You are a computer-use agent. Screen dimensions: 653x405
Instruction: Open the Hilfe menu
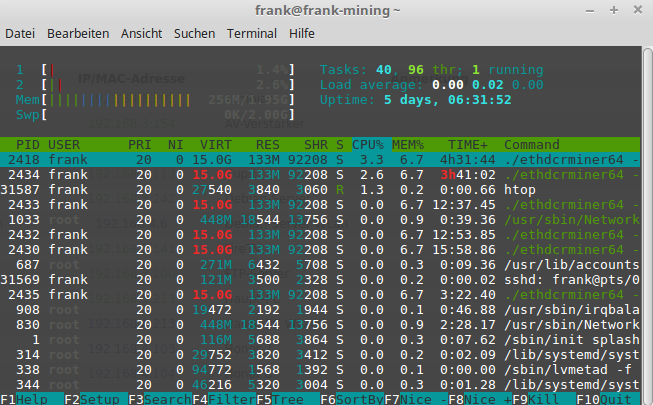click(302, 33)
